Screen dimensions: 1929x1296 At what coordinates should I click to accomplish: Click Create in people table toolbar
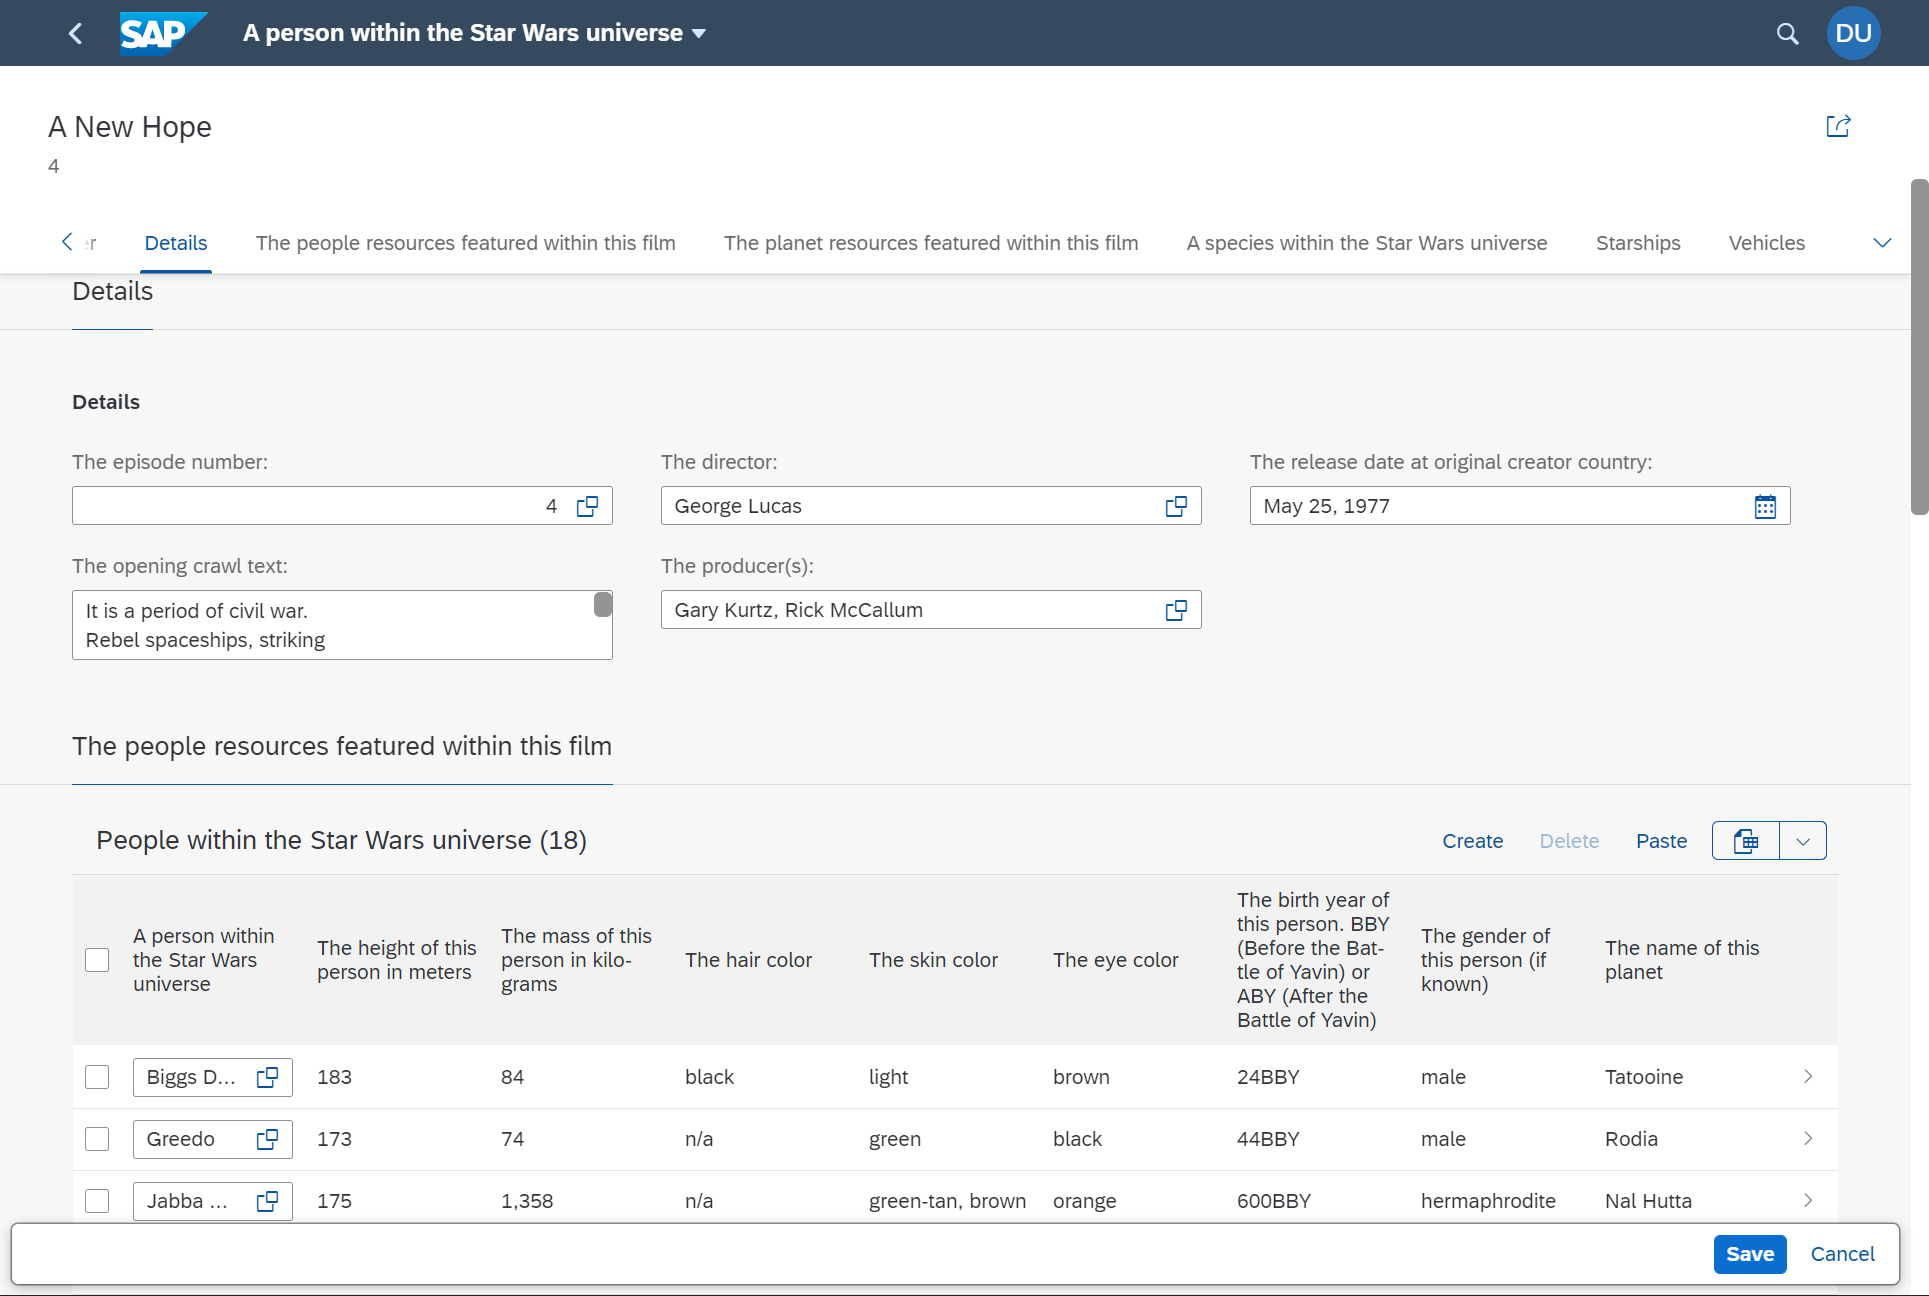pos(1472,841)
